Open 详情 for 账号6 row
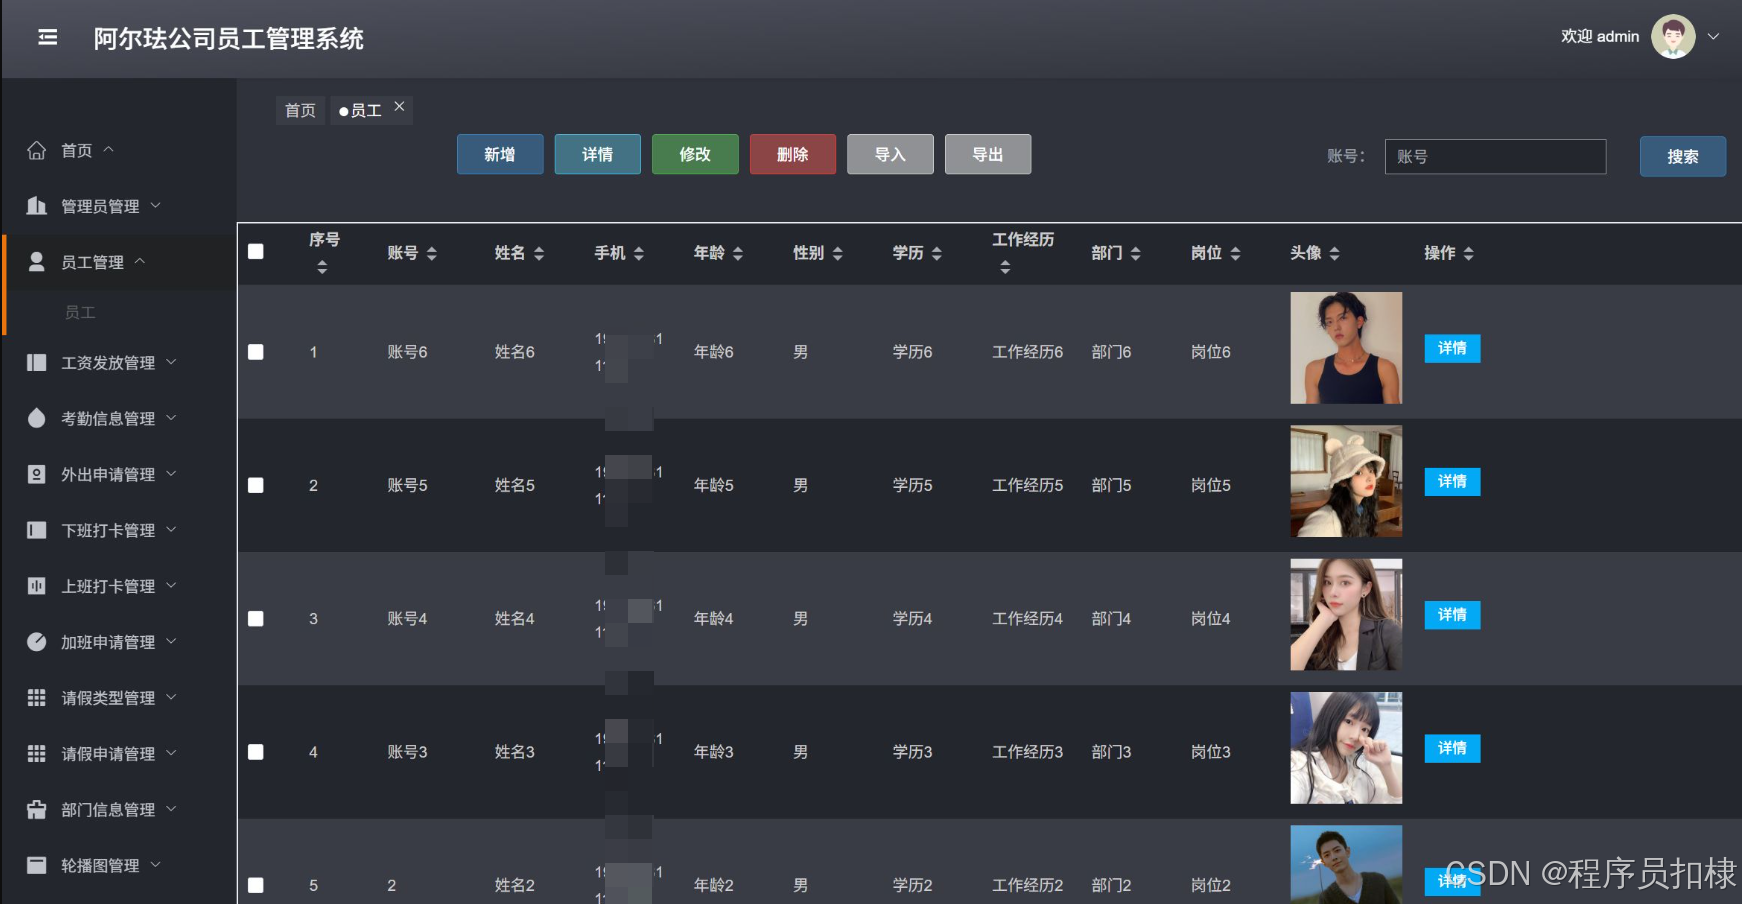Image resolution: width=1742 pixels, height=904 pixels. [x=1452, y=348]
